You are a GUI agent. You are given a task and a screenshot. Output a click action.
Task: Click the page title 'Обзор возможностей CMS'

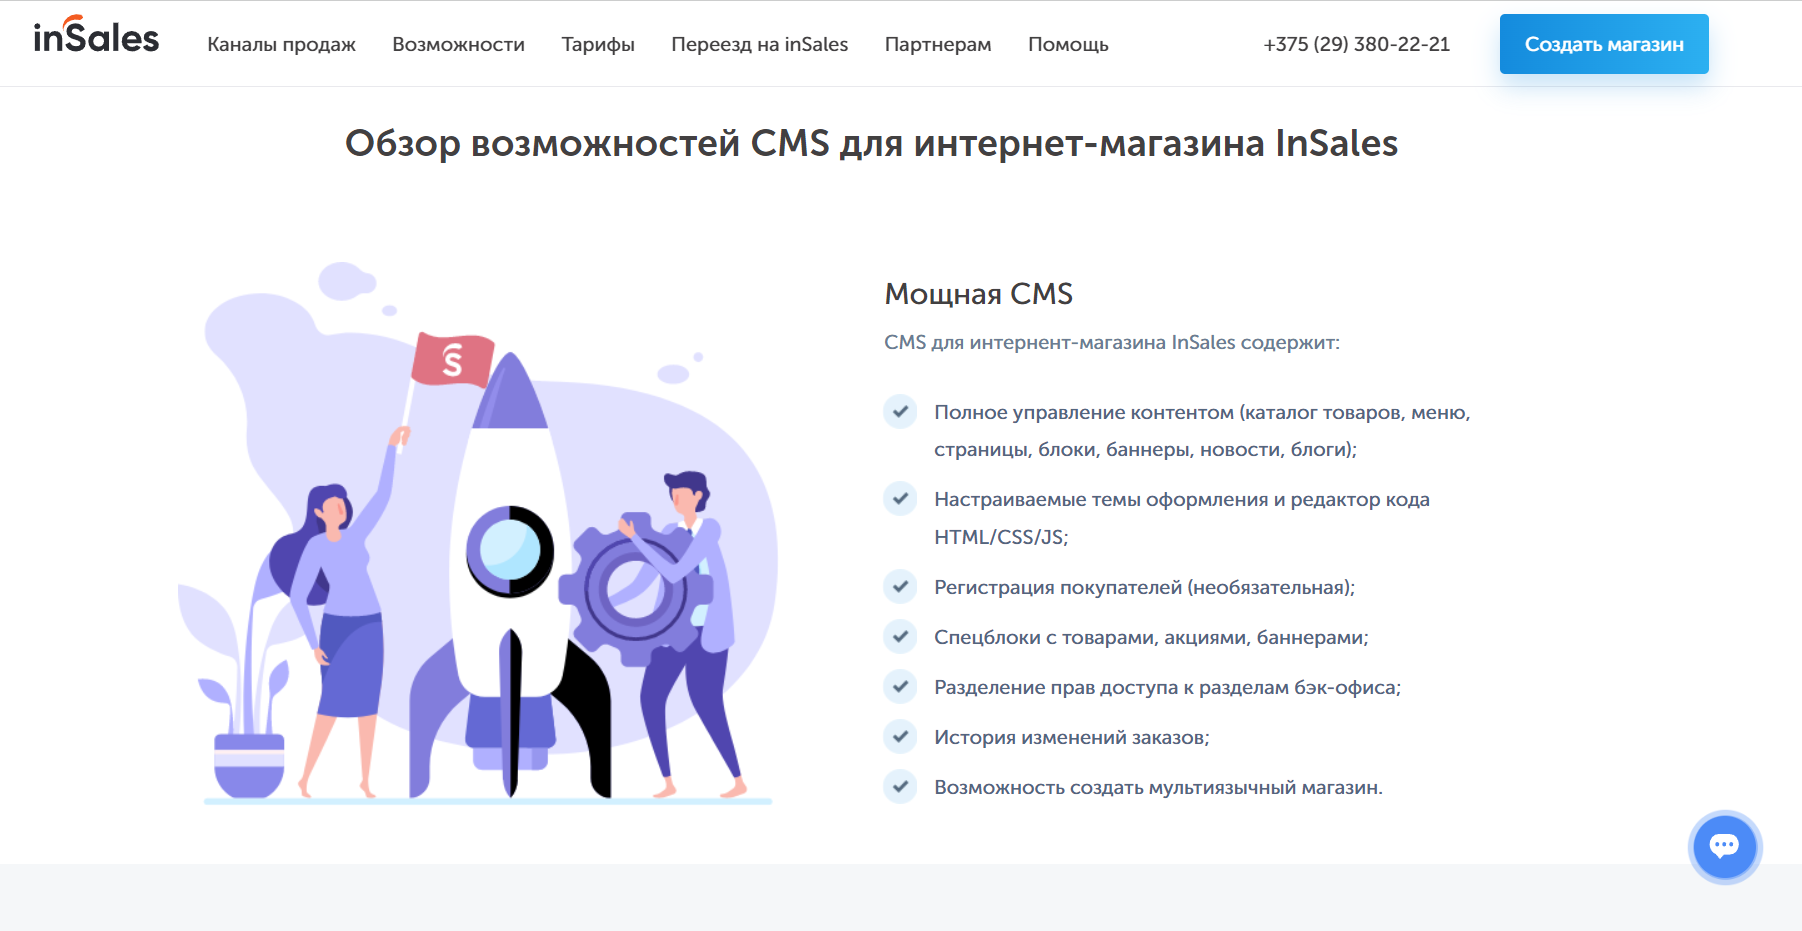point(871,143)
